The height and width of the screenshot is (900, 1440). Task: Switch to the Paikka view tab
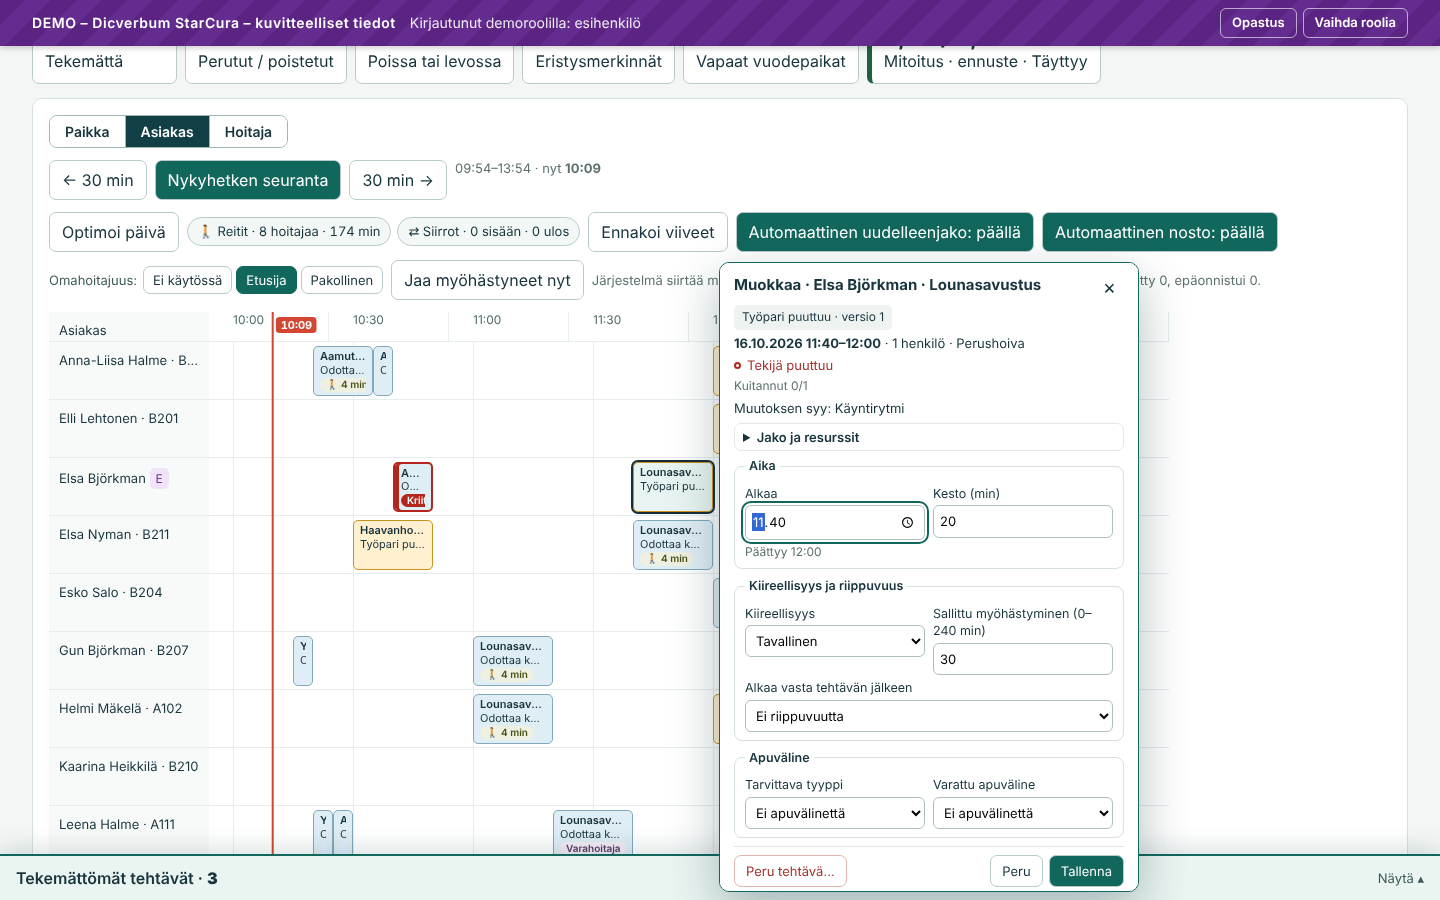[x=87, y=132]
